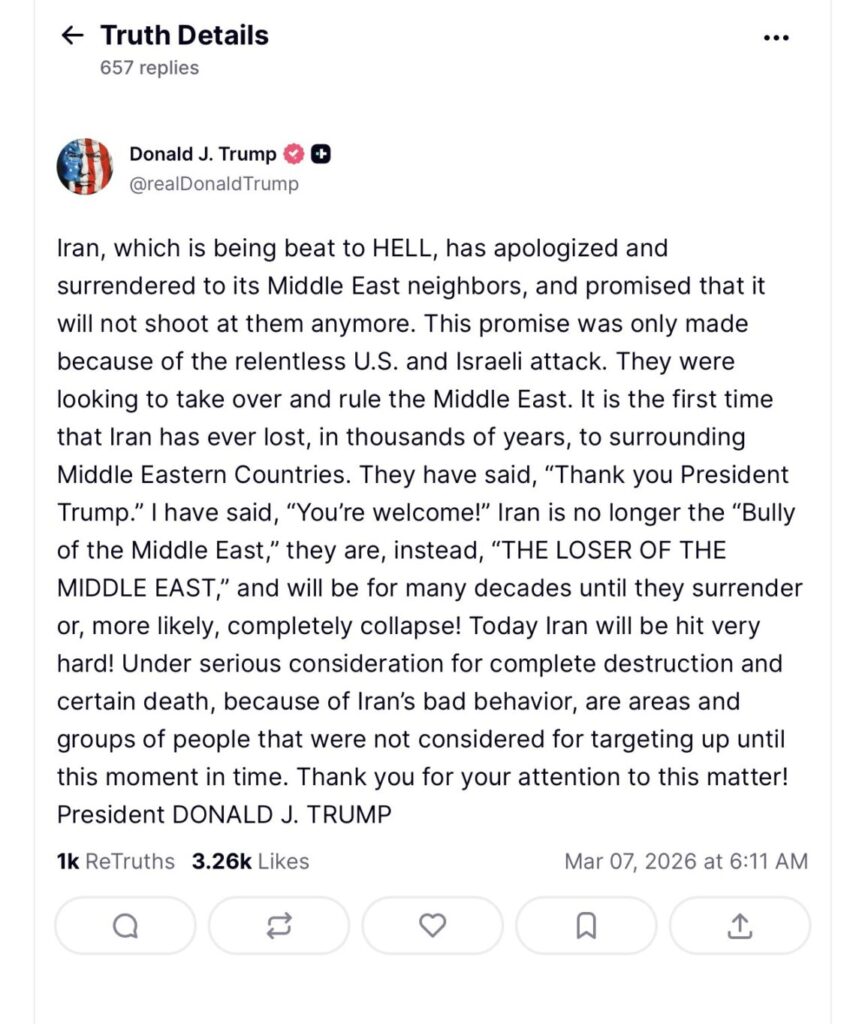The height and width of the screenshot is (1024, 856).
Task: ReTruth this post with arrows button
Action: pos(279,926)
